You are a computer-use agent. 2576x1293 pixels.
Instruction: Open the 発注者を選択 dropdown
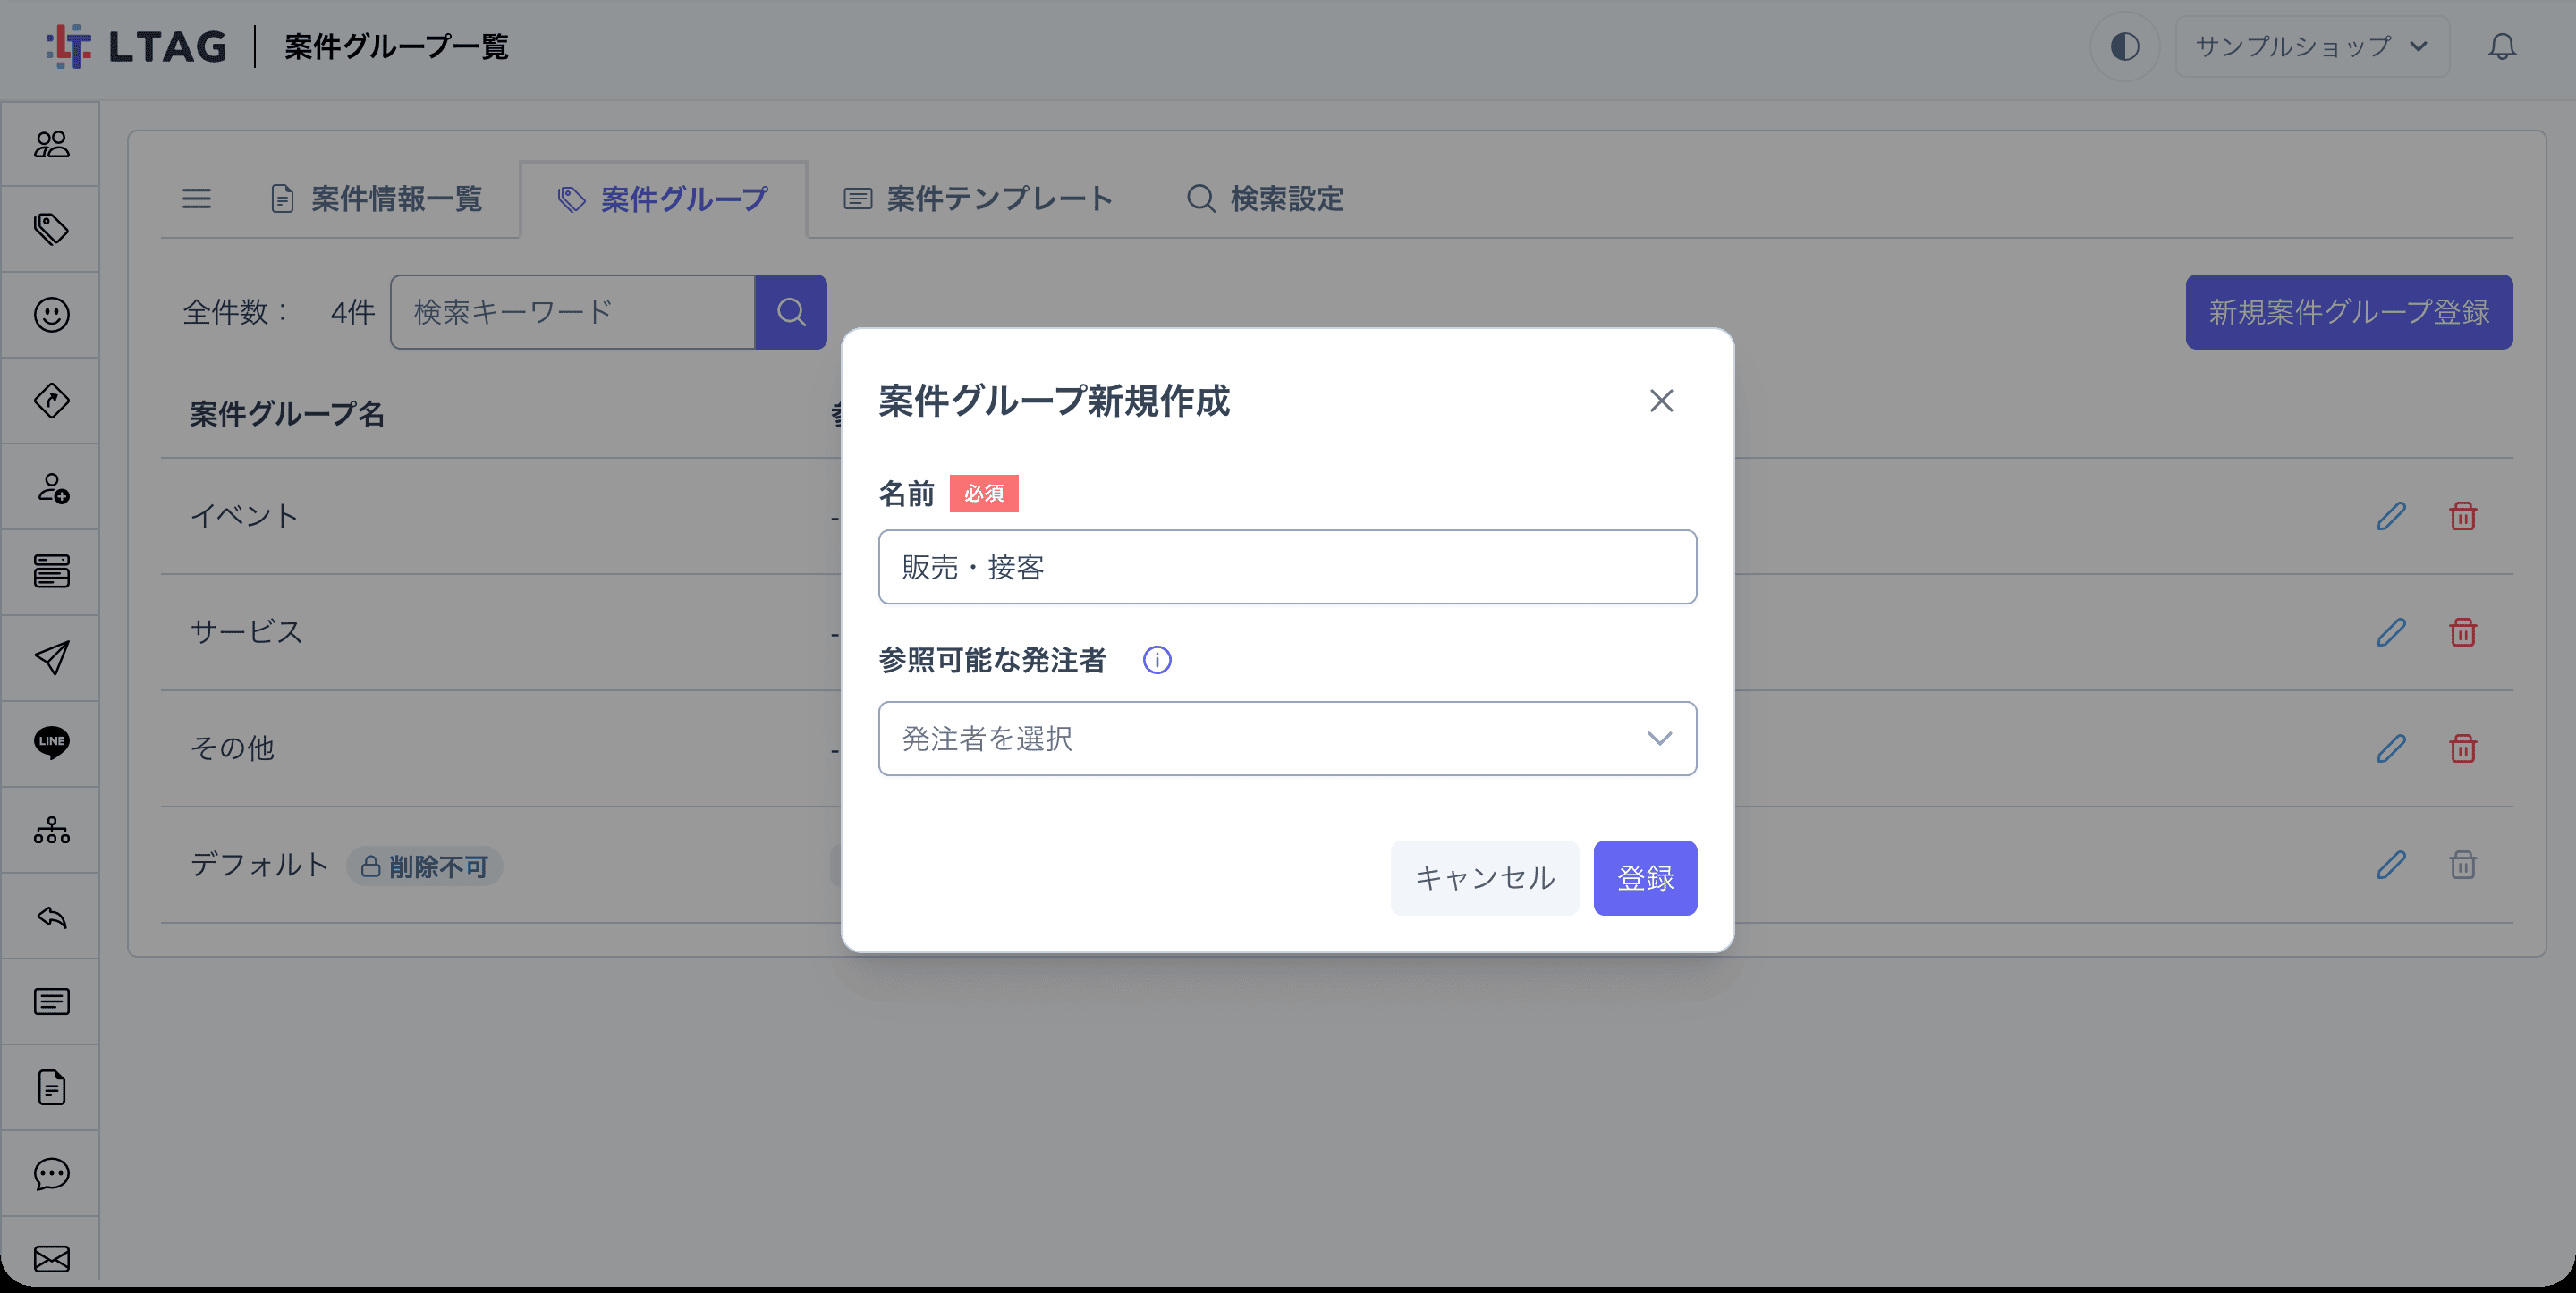click(1287, 739)
